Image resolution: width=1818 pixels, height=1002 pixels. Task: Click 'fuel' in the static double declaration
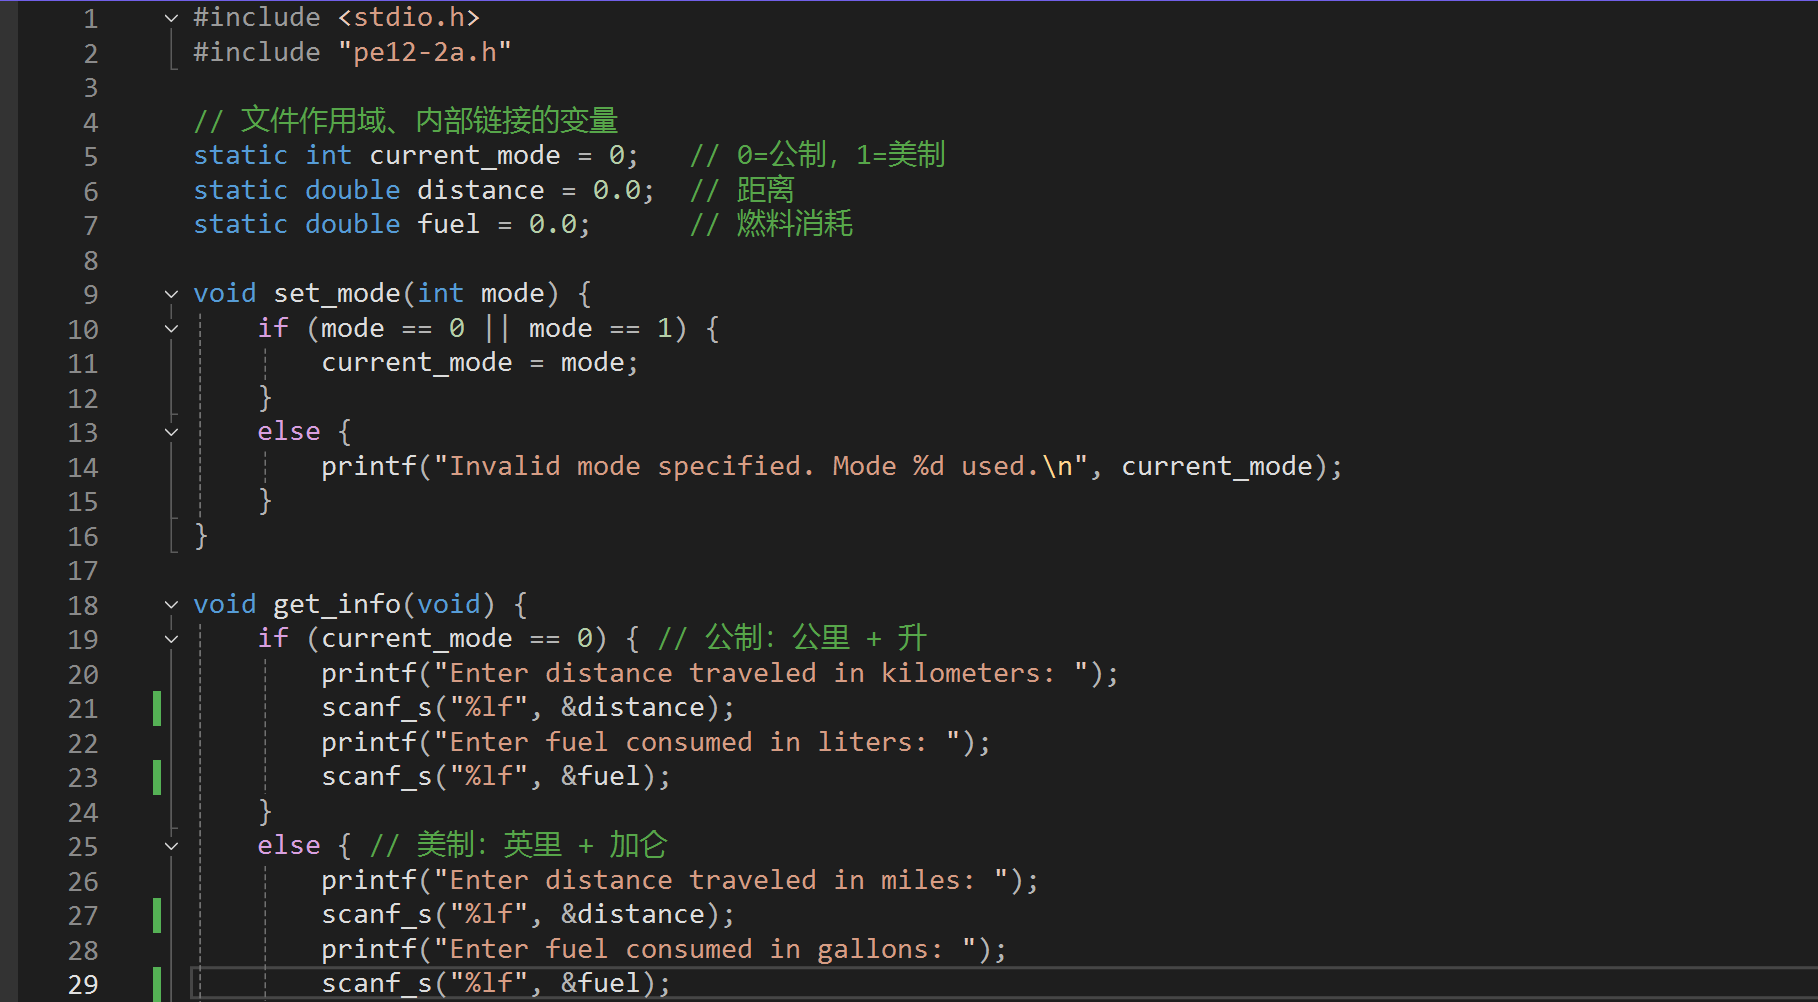tap(449, 225)
